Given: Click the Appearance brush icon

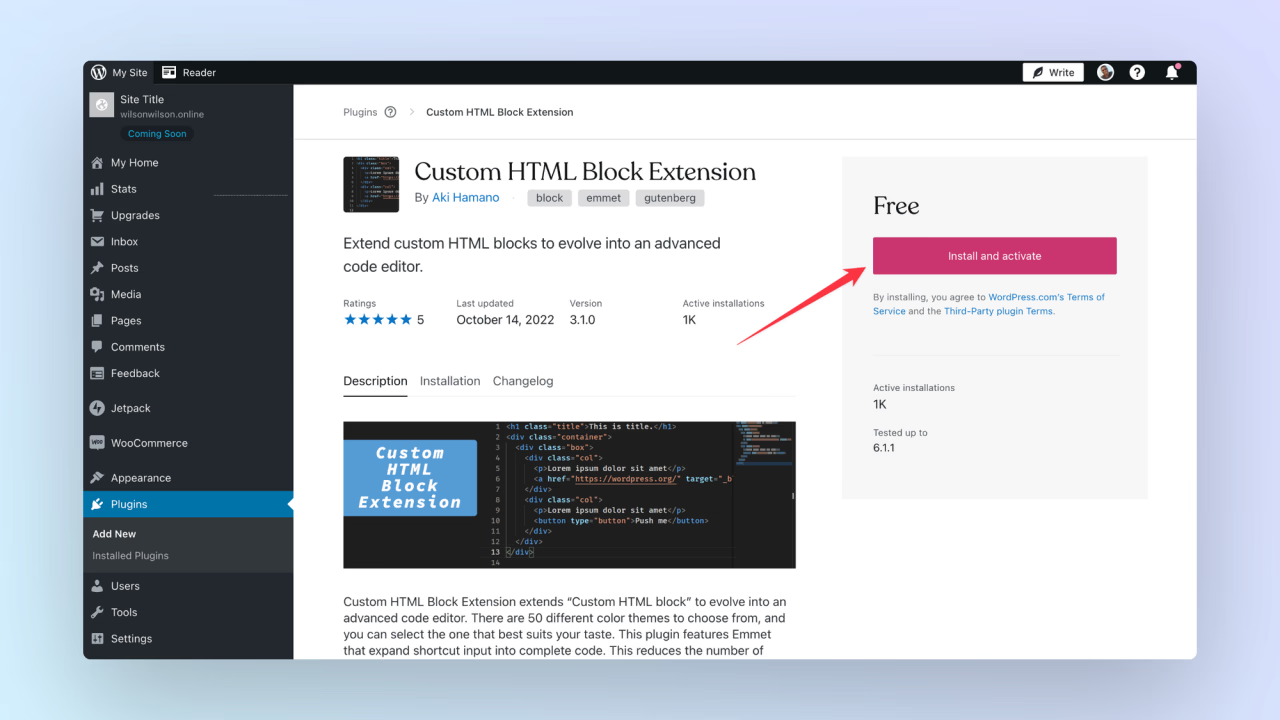Looking at the screenshot, I should click(x=97, y=478).
